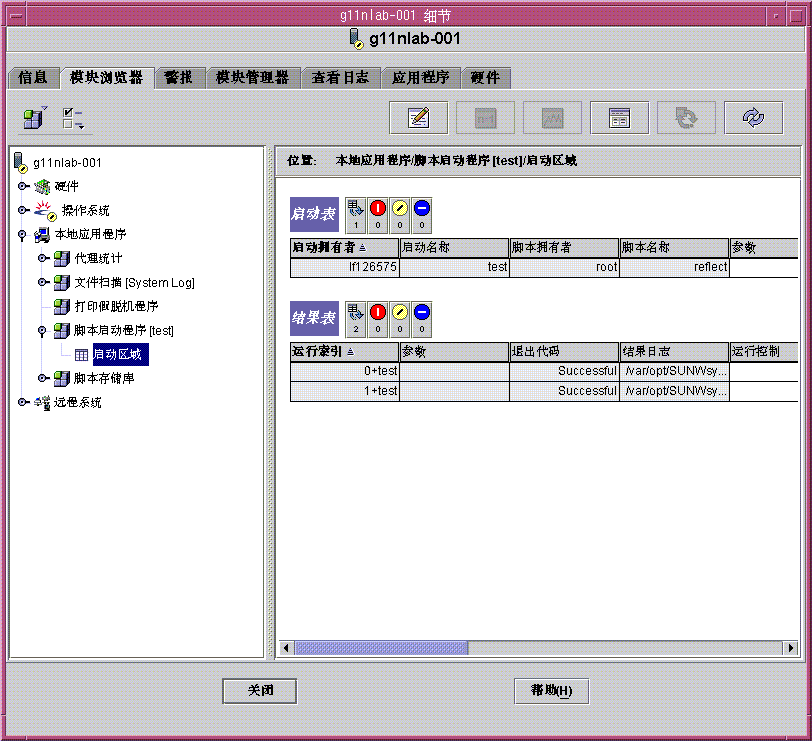Viewport: 812px width, 741px height.
Task: Select the reflect script name cell
Action: tap(674, 267)
